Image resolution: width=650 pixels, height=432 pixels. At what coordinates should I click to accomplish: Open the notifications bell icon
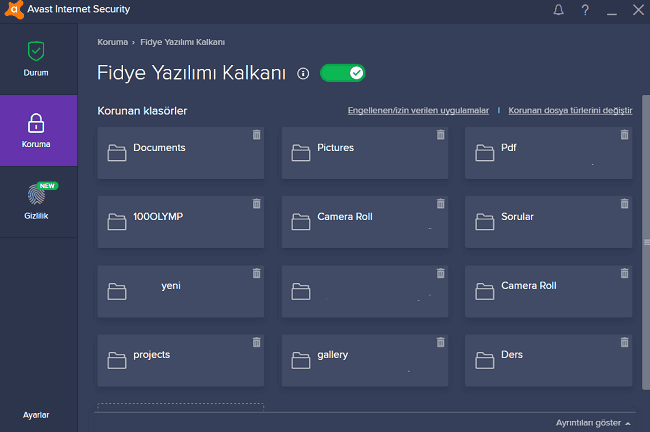click(x=558, y=11)
